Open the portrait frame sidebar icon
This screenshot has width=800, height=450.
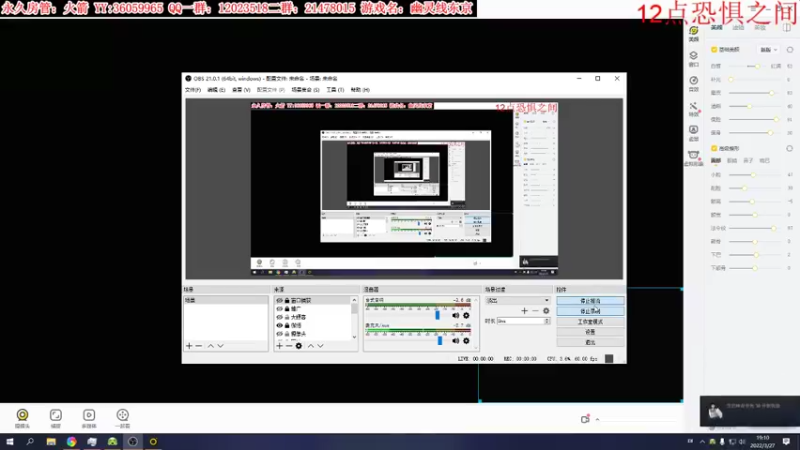[x=693, y=133]
